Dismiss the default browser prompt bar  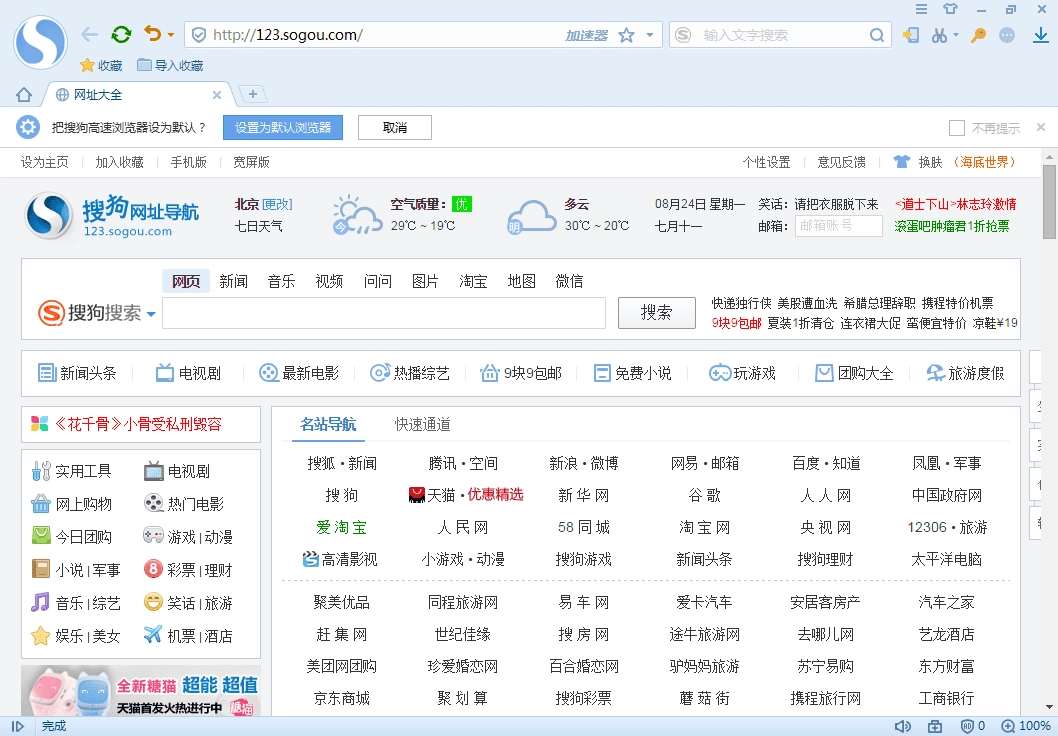[x=1041, y=127]
